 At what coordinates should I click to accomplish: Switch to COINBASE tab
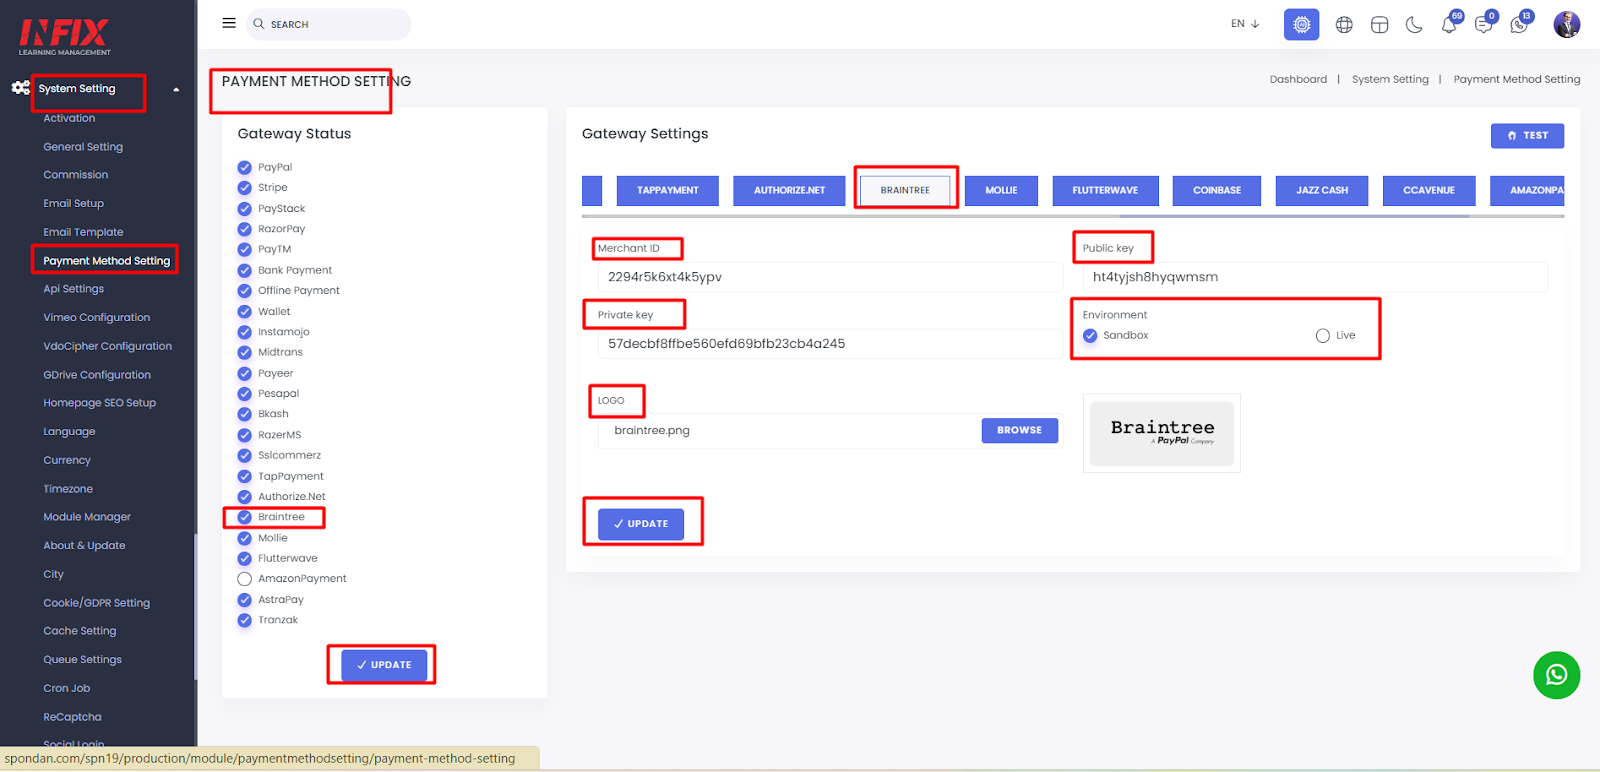(x=1217, y=190)
